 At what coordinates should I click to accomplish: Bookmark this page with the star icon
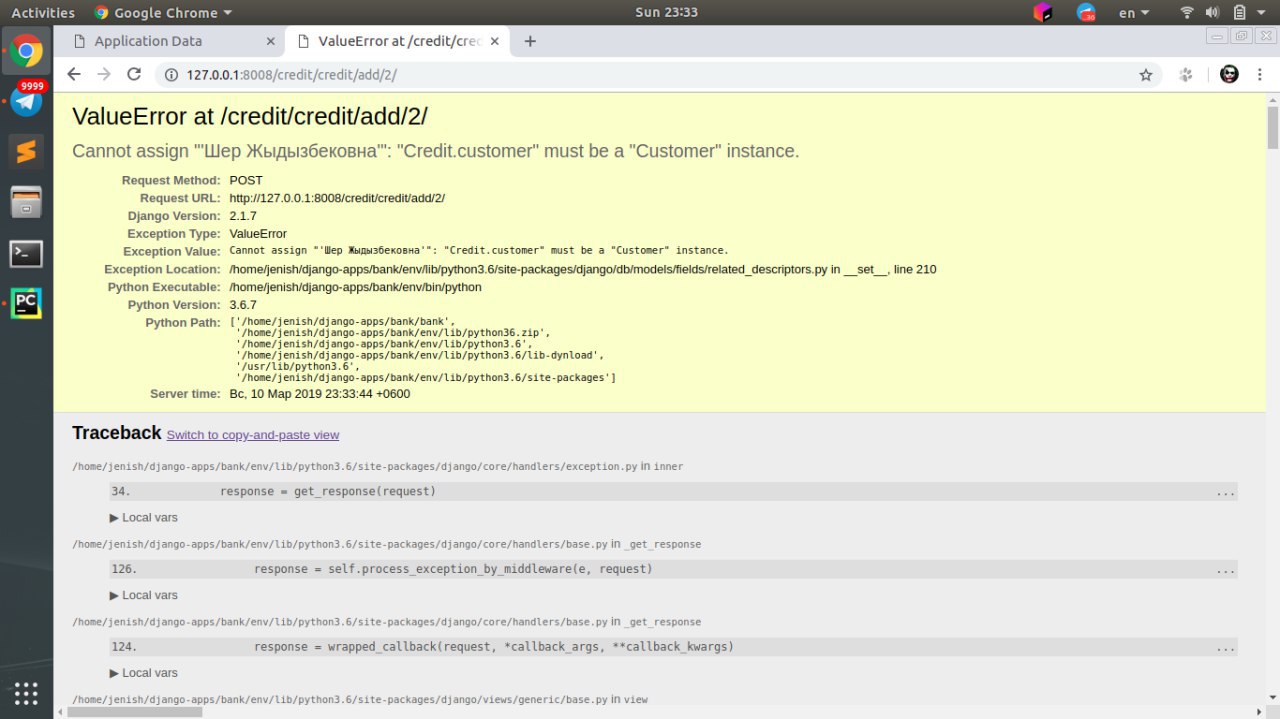pos(1146,74)
